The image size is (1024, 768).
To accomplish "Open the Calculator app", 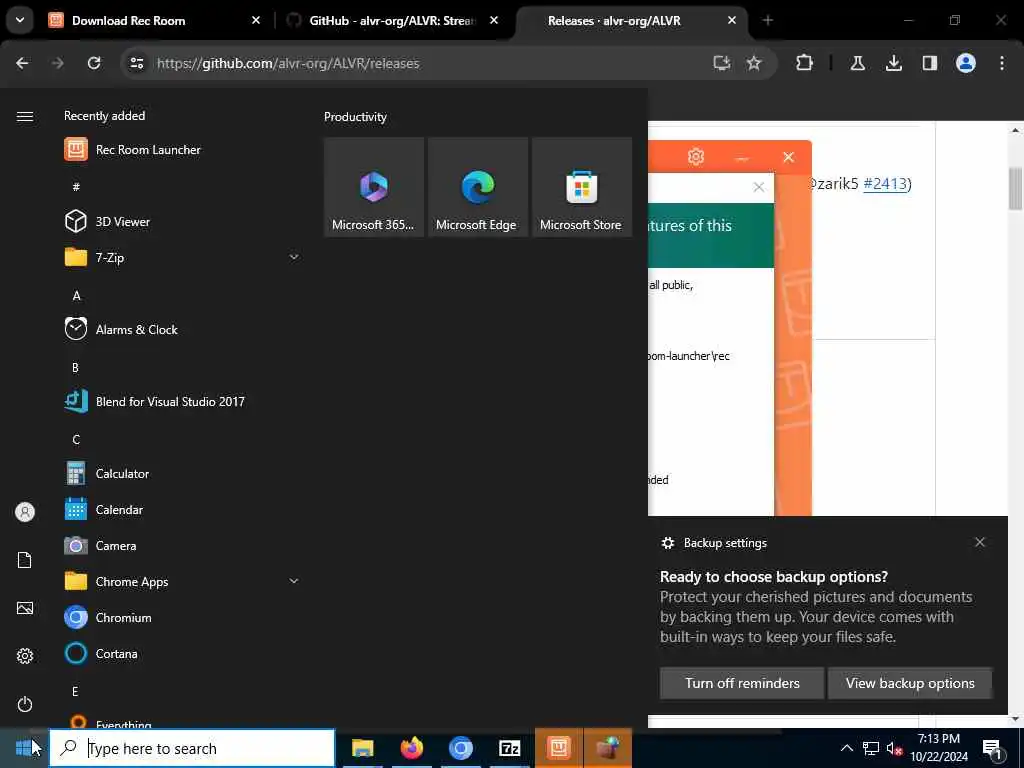I will pos(182,473).
